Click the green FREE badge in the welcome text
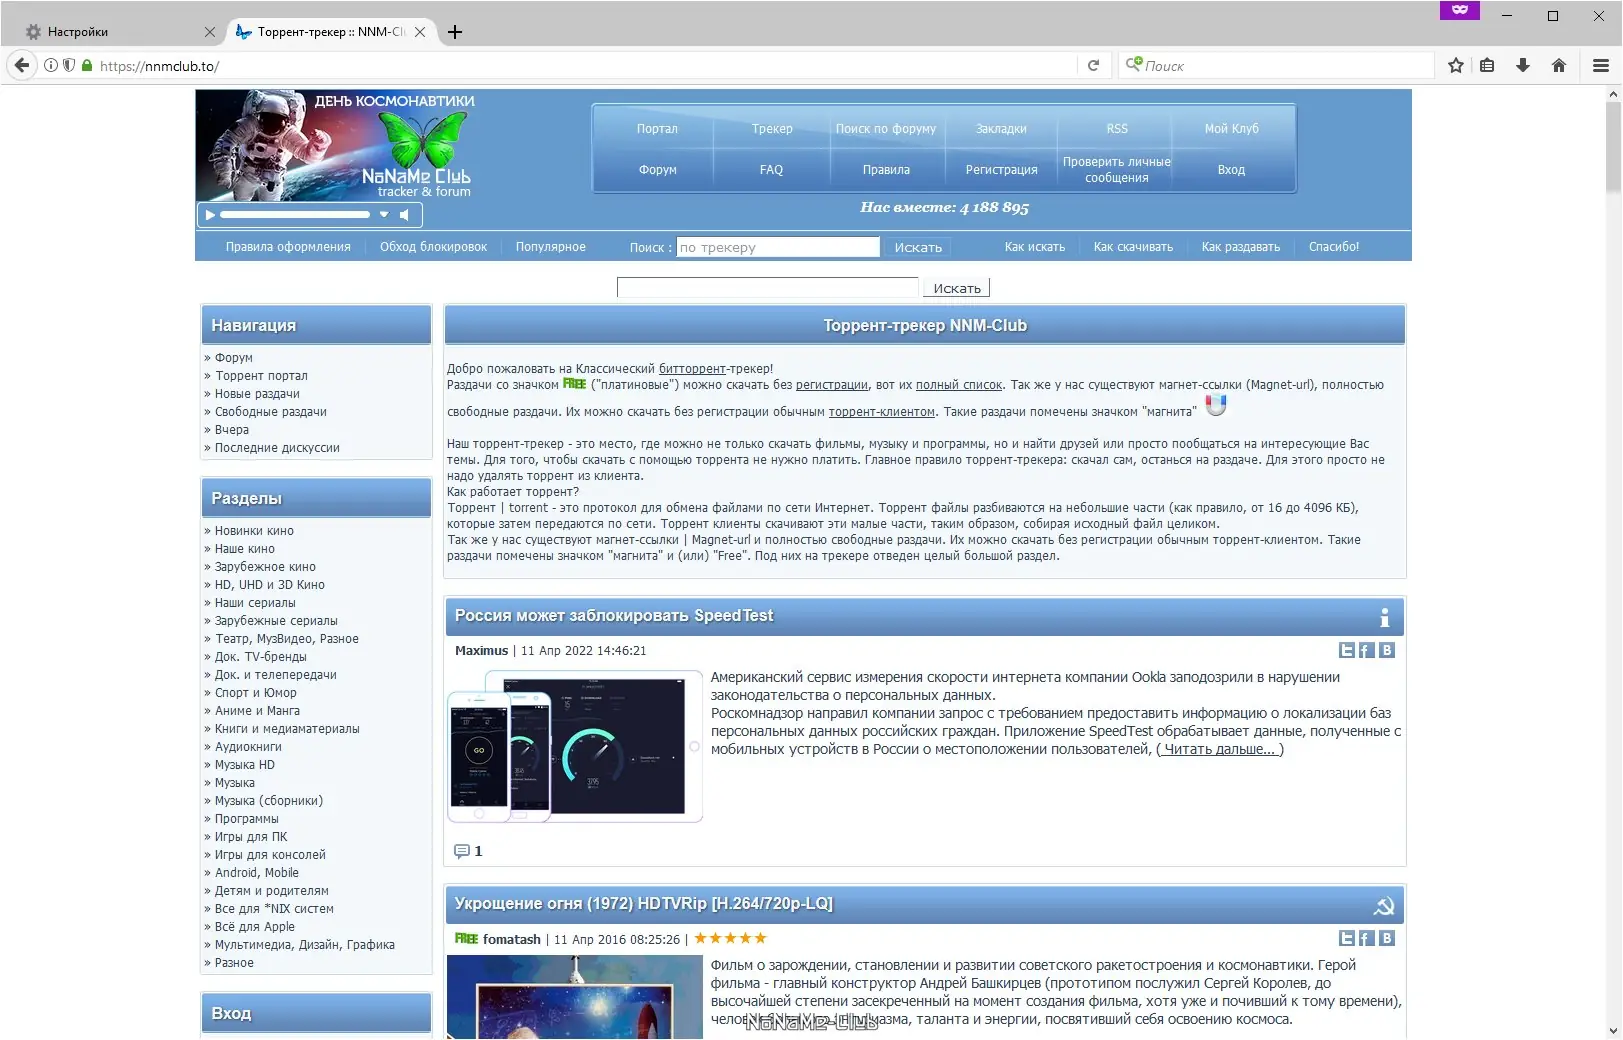The height and width of the screenshot is (1040, 1623). 575,384
